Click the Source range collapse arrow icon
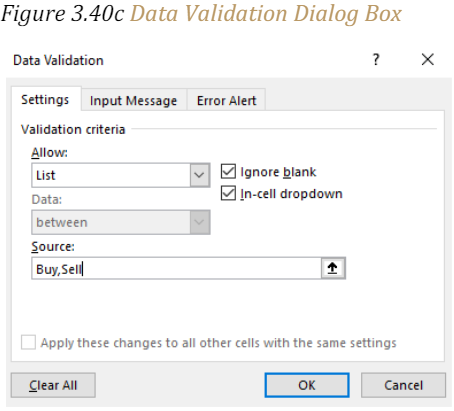This screenshot has height=411, width=454. click(333, 268)
